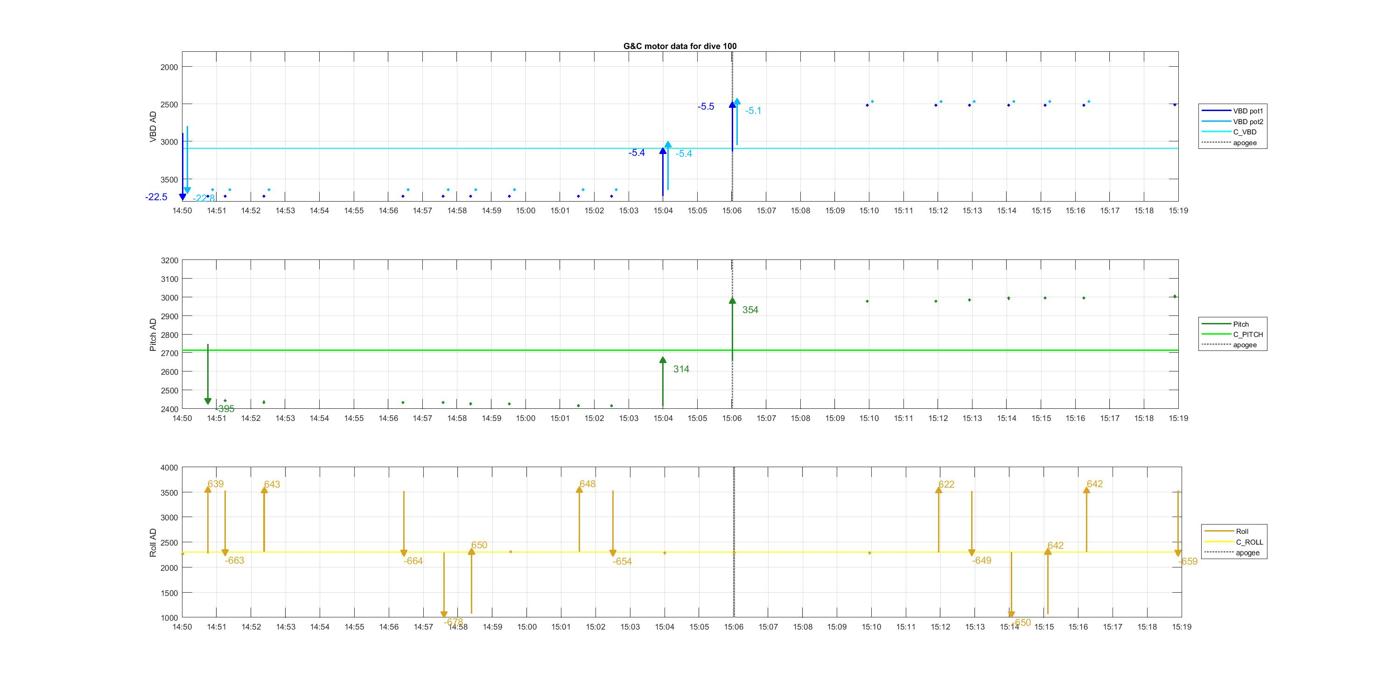Click the green C_PITCH horizontal line
The width and height of the screenshot is (1400, 693).
tap(680, 350)
